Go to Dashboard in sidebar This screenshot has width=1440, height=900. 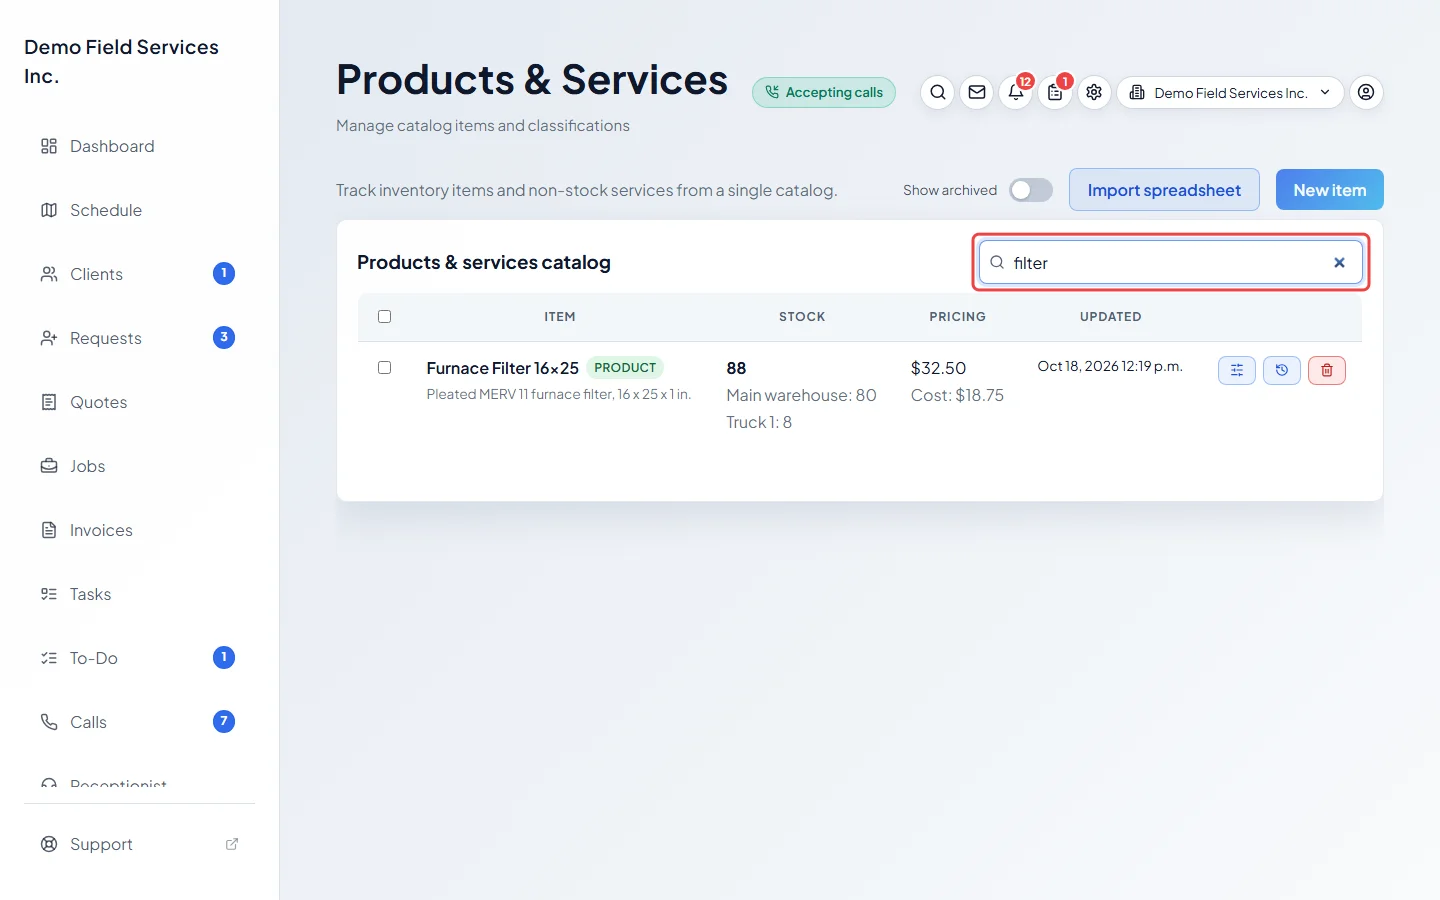pos(139,146)
